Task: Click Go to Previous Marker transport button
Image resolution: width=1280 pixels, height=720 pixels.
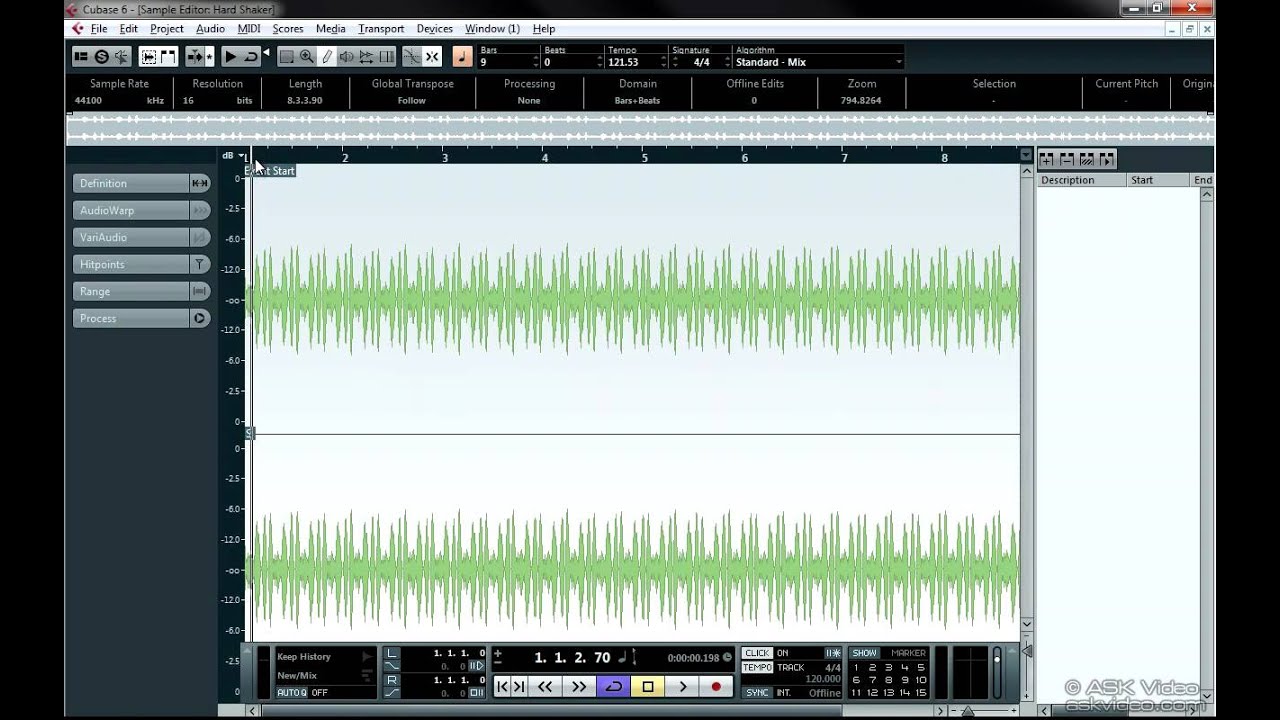Action: coord(502,686)
